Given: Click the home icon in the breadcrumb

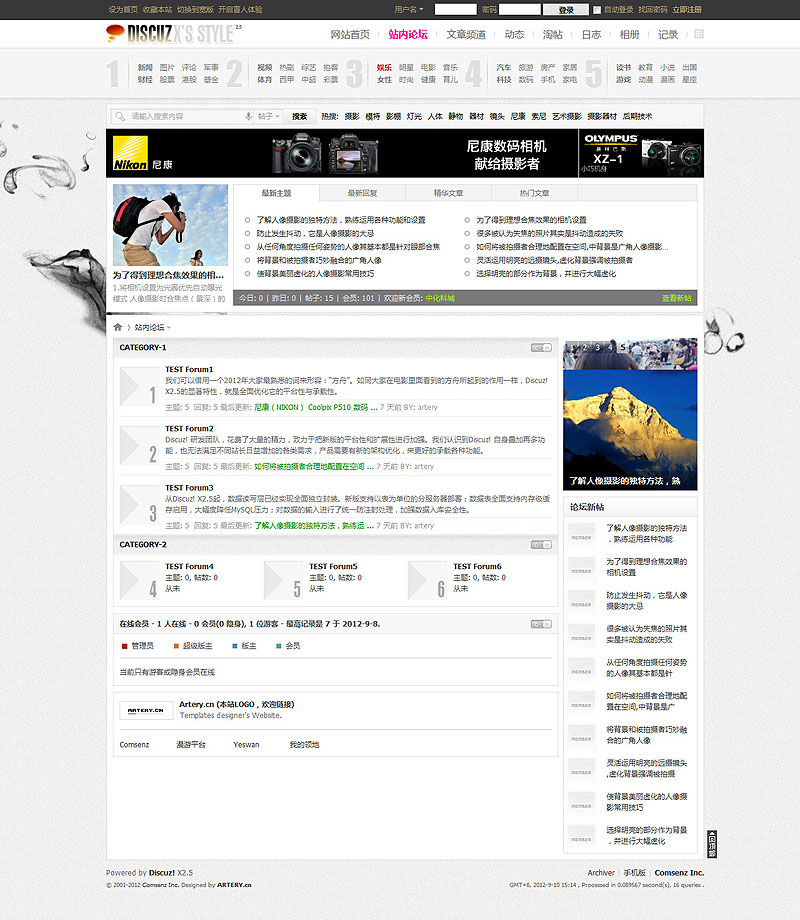Looking at the screenshot, I should 117,327.
